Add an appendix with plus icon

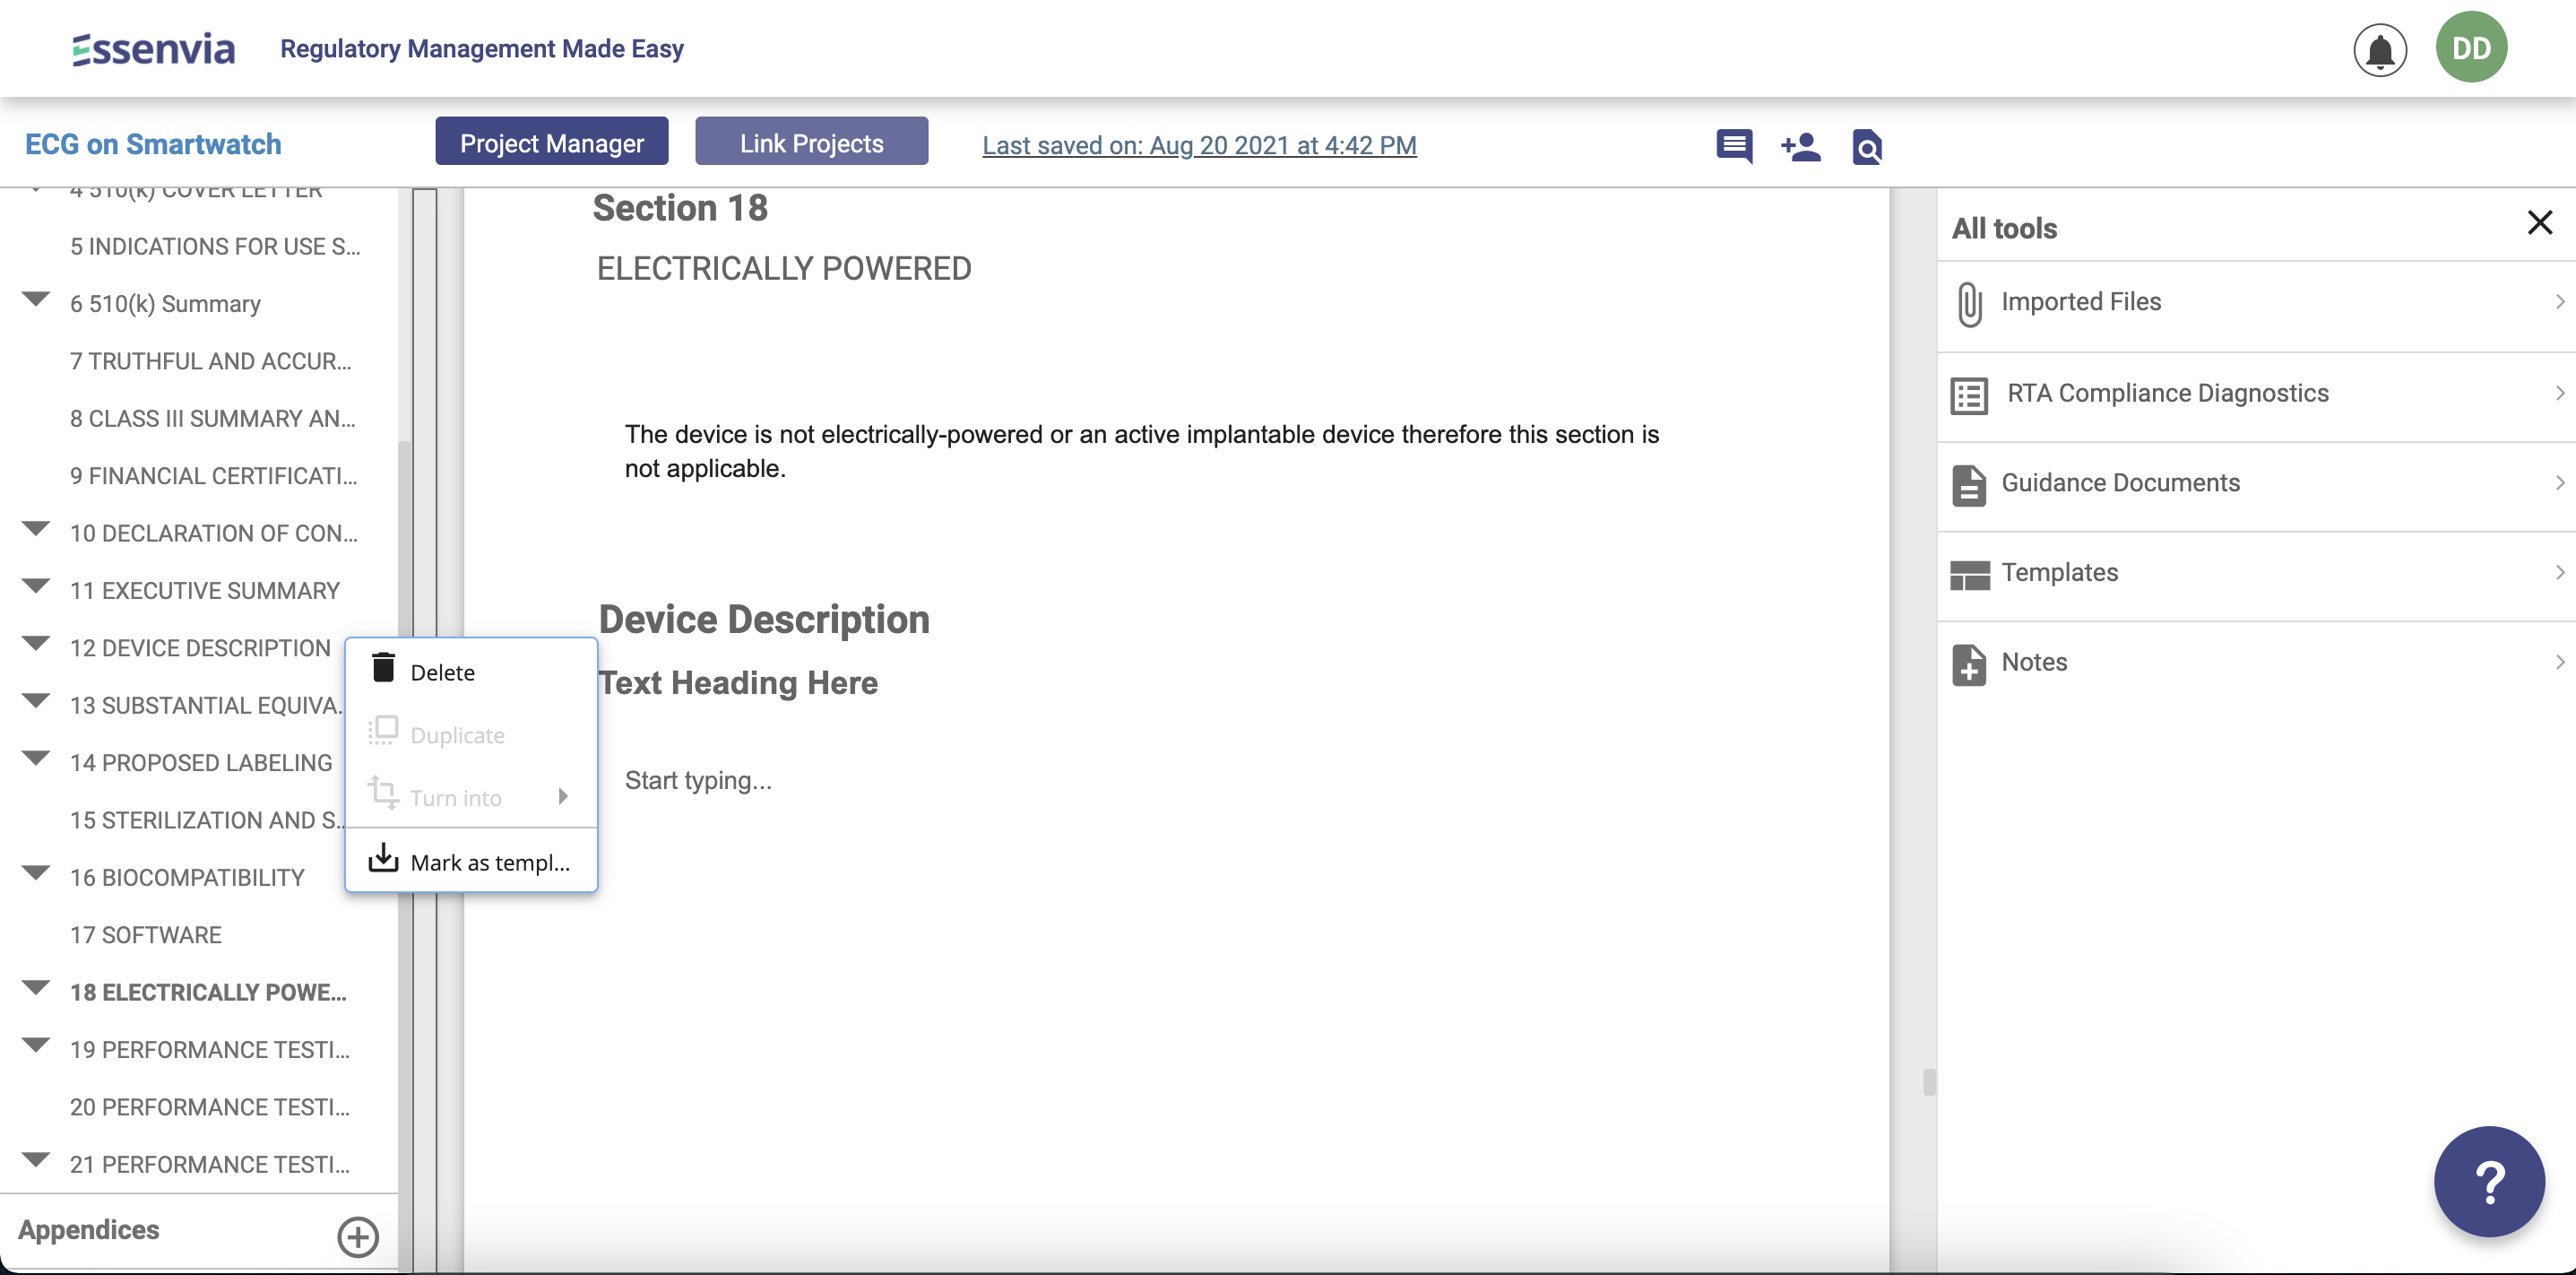pos(357,1236)
